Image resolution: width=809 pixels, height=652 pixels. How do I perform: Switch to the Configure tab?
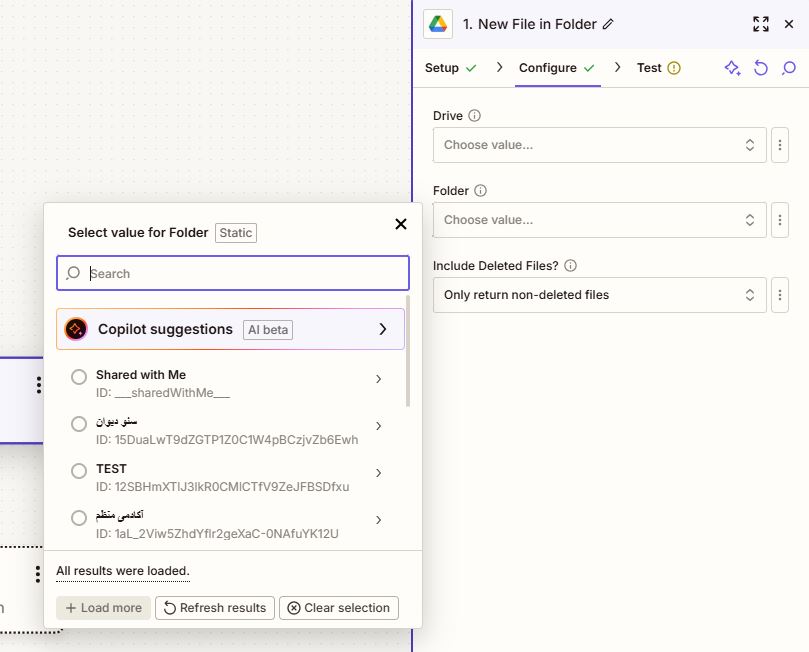click(x=557, y=68)
